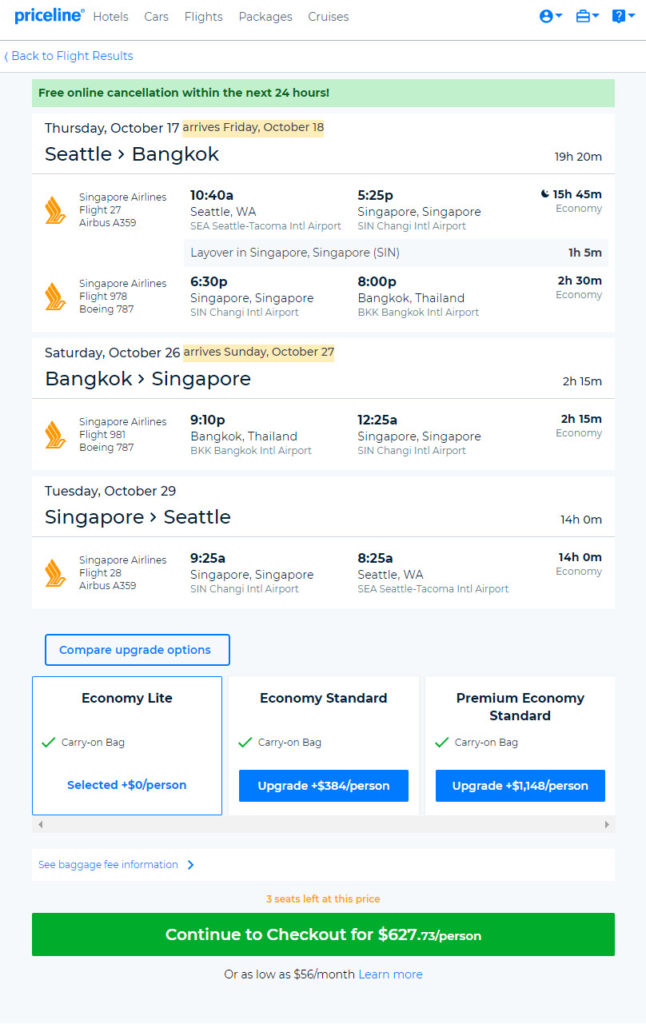Select the Economy Lite fare card

coord(127,745)
